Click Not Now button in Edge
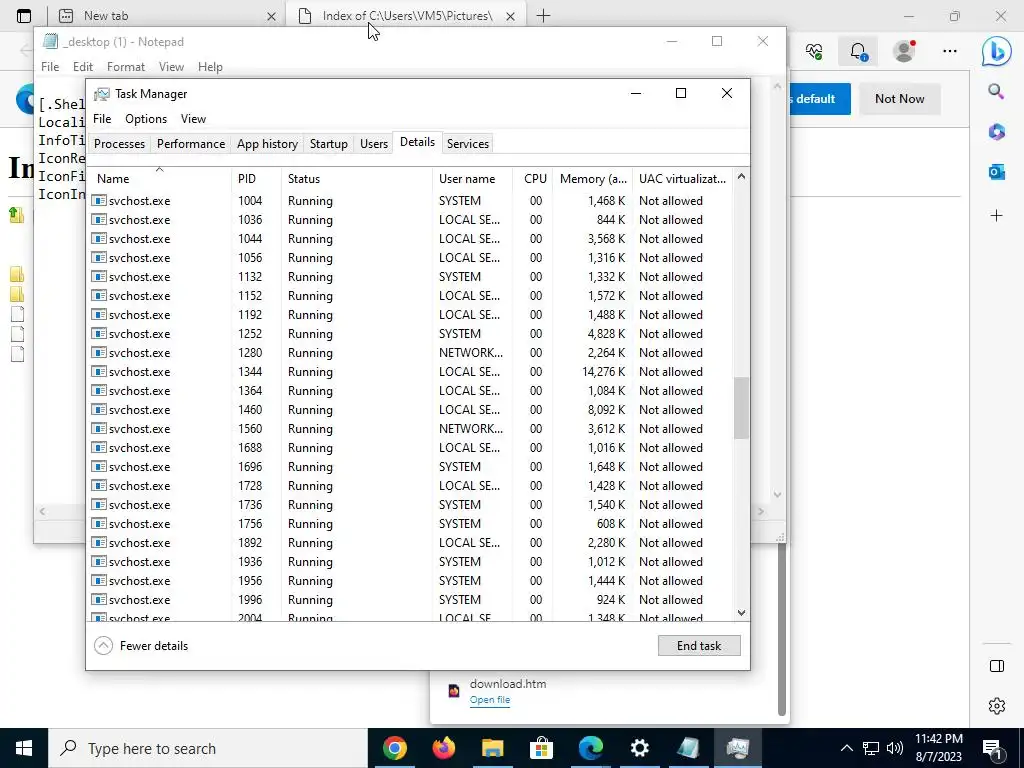This screenshot has height=768, width=1024. [x=899, y=99]
